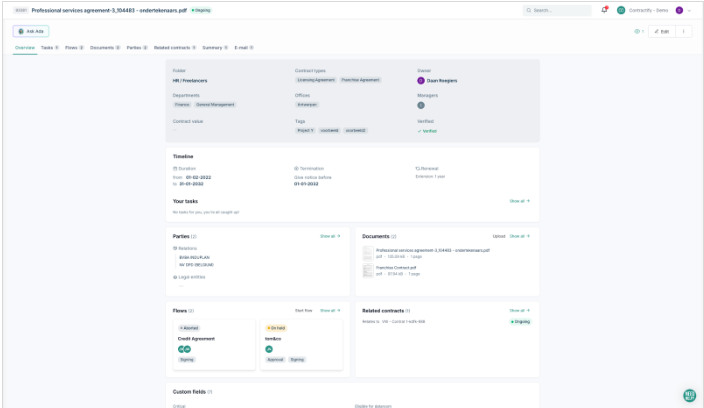Switch to the Documents tab

coord(104,47)
